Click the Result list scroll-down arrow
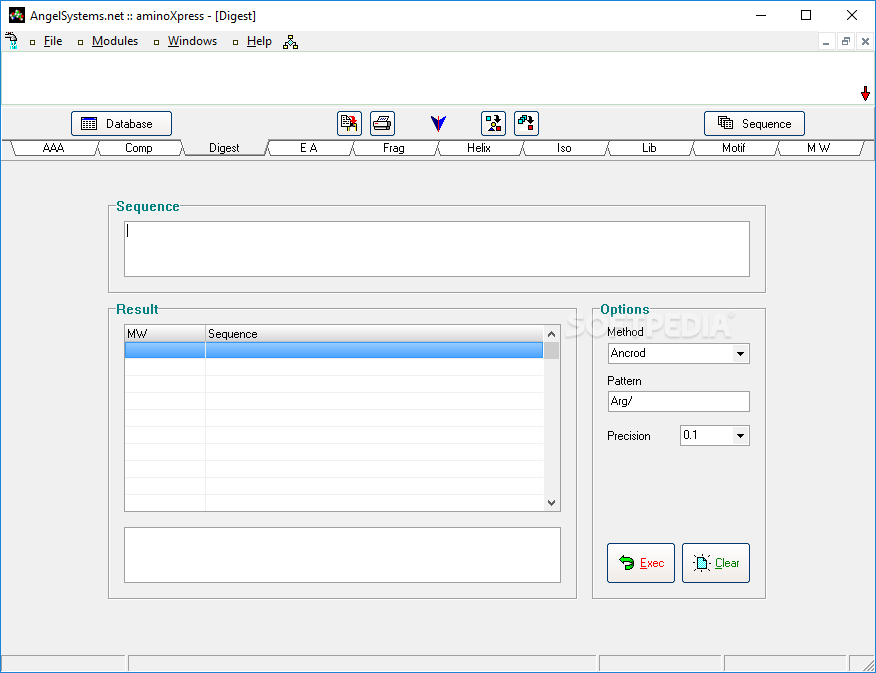This screenshot has width=876, height=673. click(x=551, y=503)
